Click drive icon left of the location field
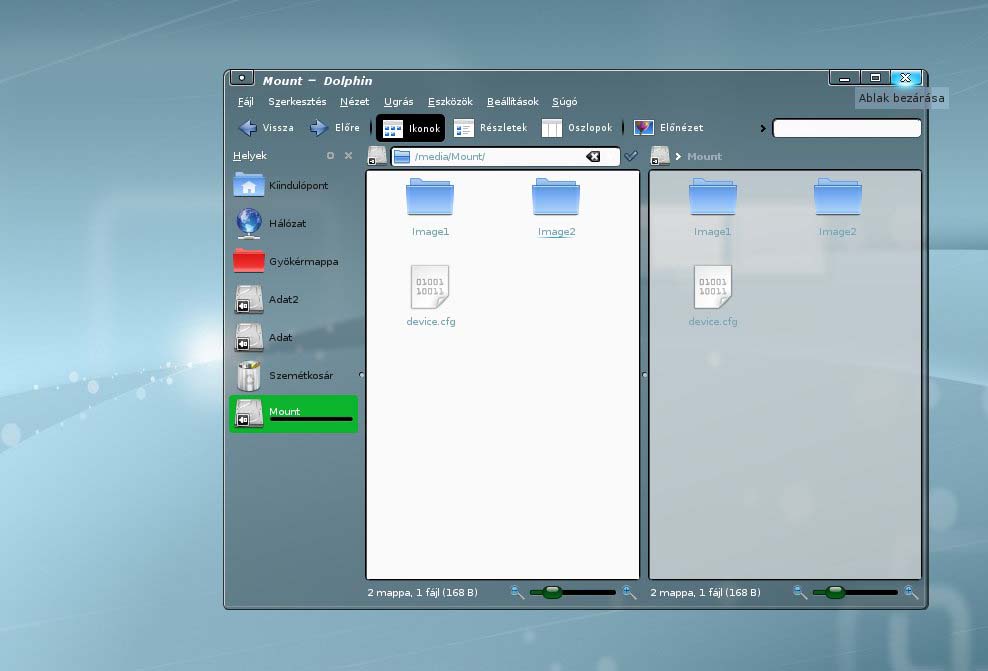 [377, 156]
